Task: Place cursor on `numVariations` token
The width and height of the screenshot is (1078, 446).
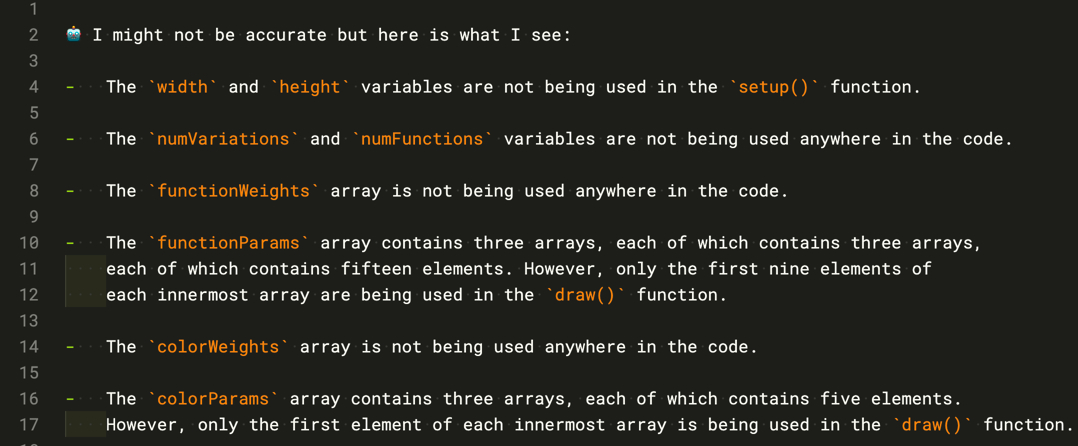Action: tap(223, 139)
